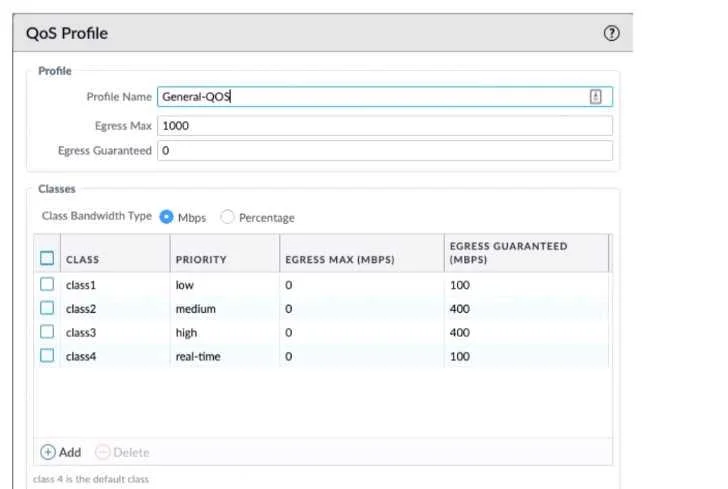Click the credential icon inside Profile Name field
This screenshot has height=489, width=728.
pos(595,97)
